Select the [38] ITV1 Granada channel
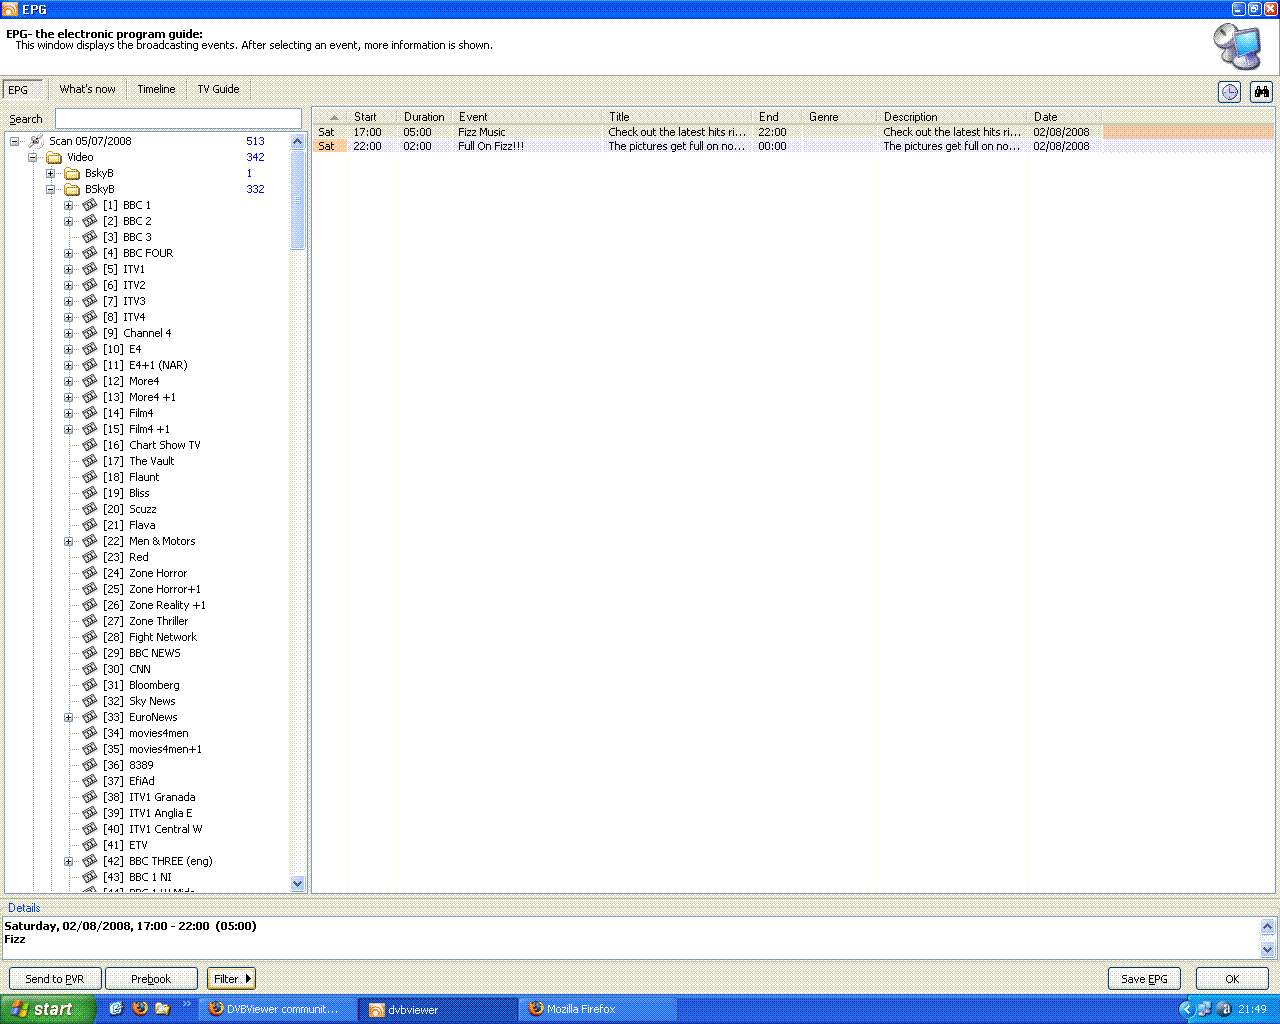This screenshot has height=1024, width=1280. [149, 797]
